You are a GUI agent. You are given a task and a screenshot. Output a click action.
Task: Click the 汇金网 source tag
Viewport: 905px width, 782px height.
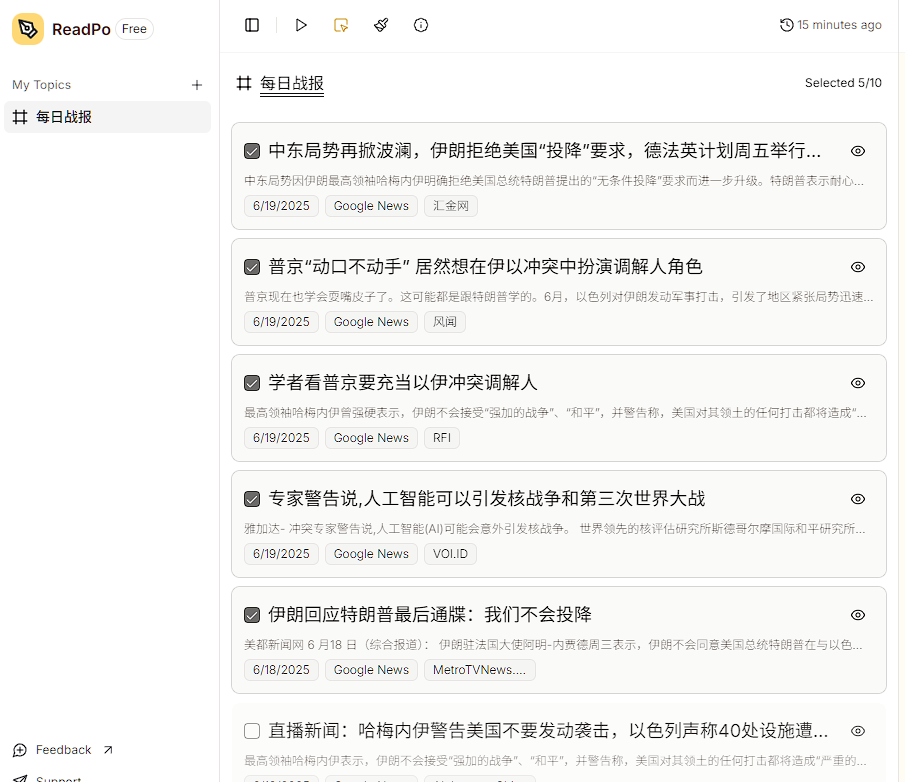click(x=451, y=206)
